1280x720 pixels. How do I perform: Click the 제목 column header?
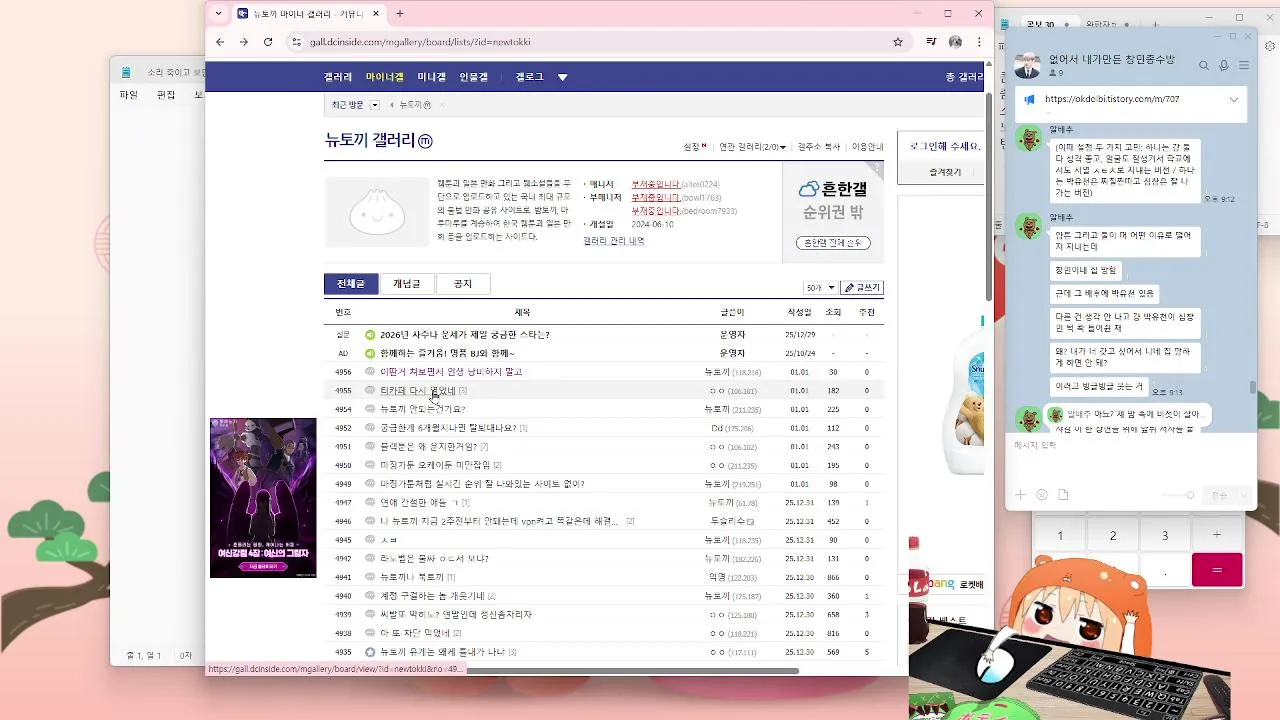522,312
